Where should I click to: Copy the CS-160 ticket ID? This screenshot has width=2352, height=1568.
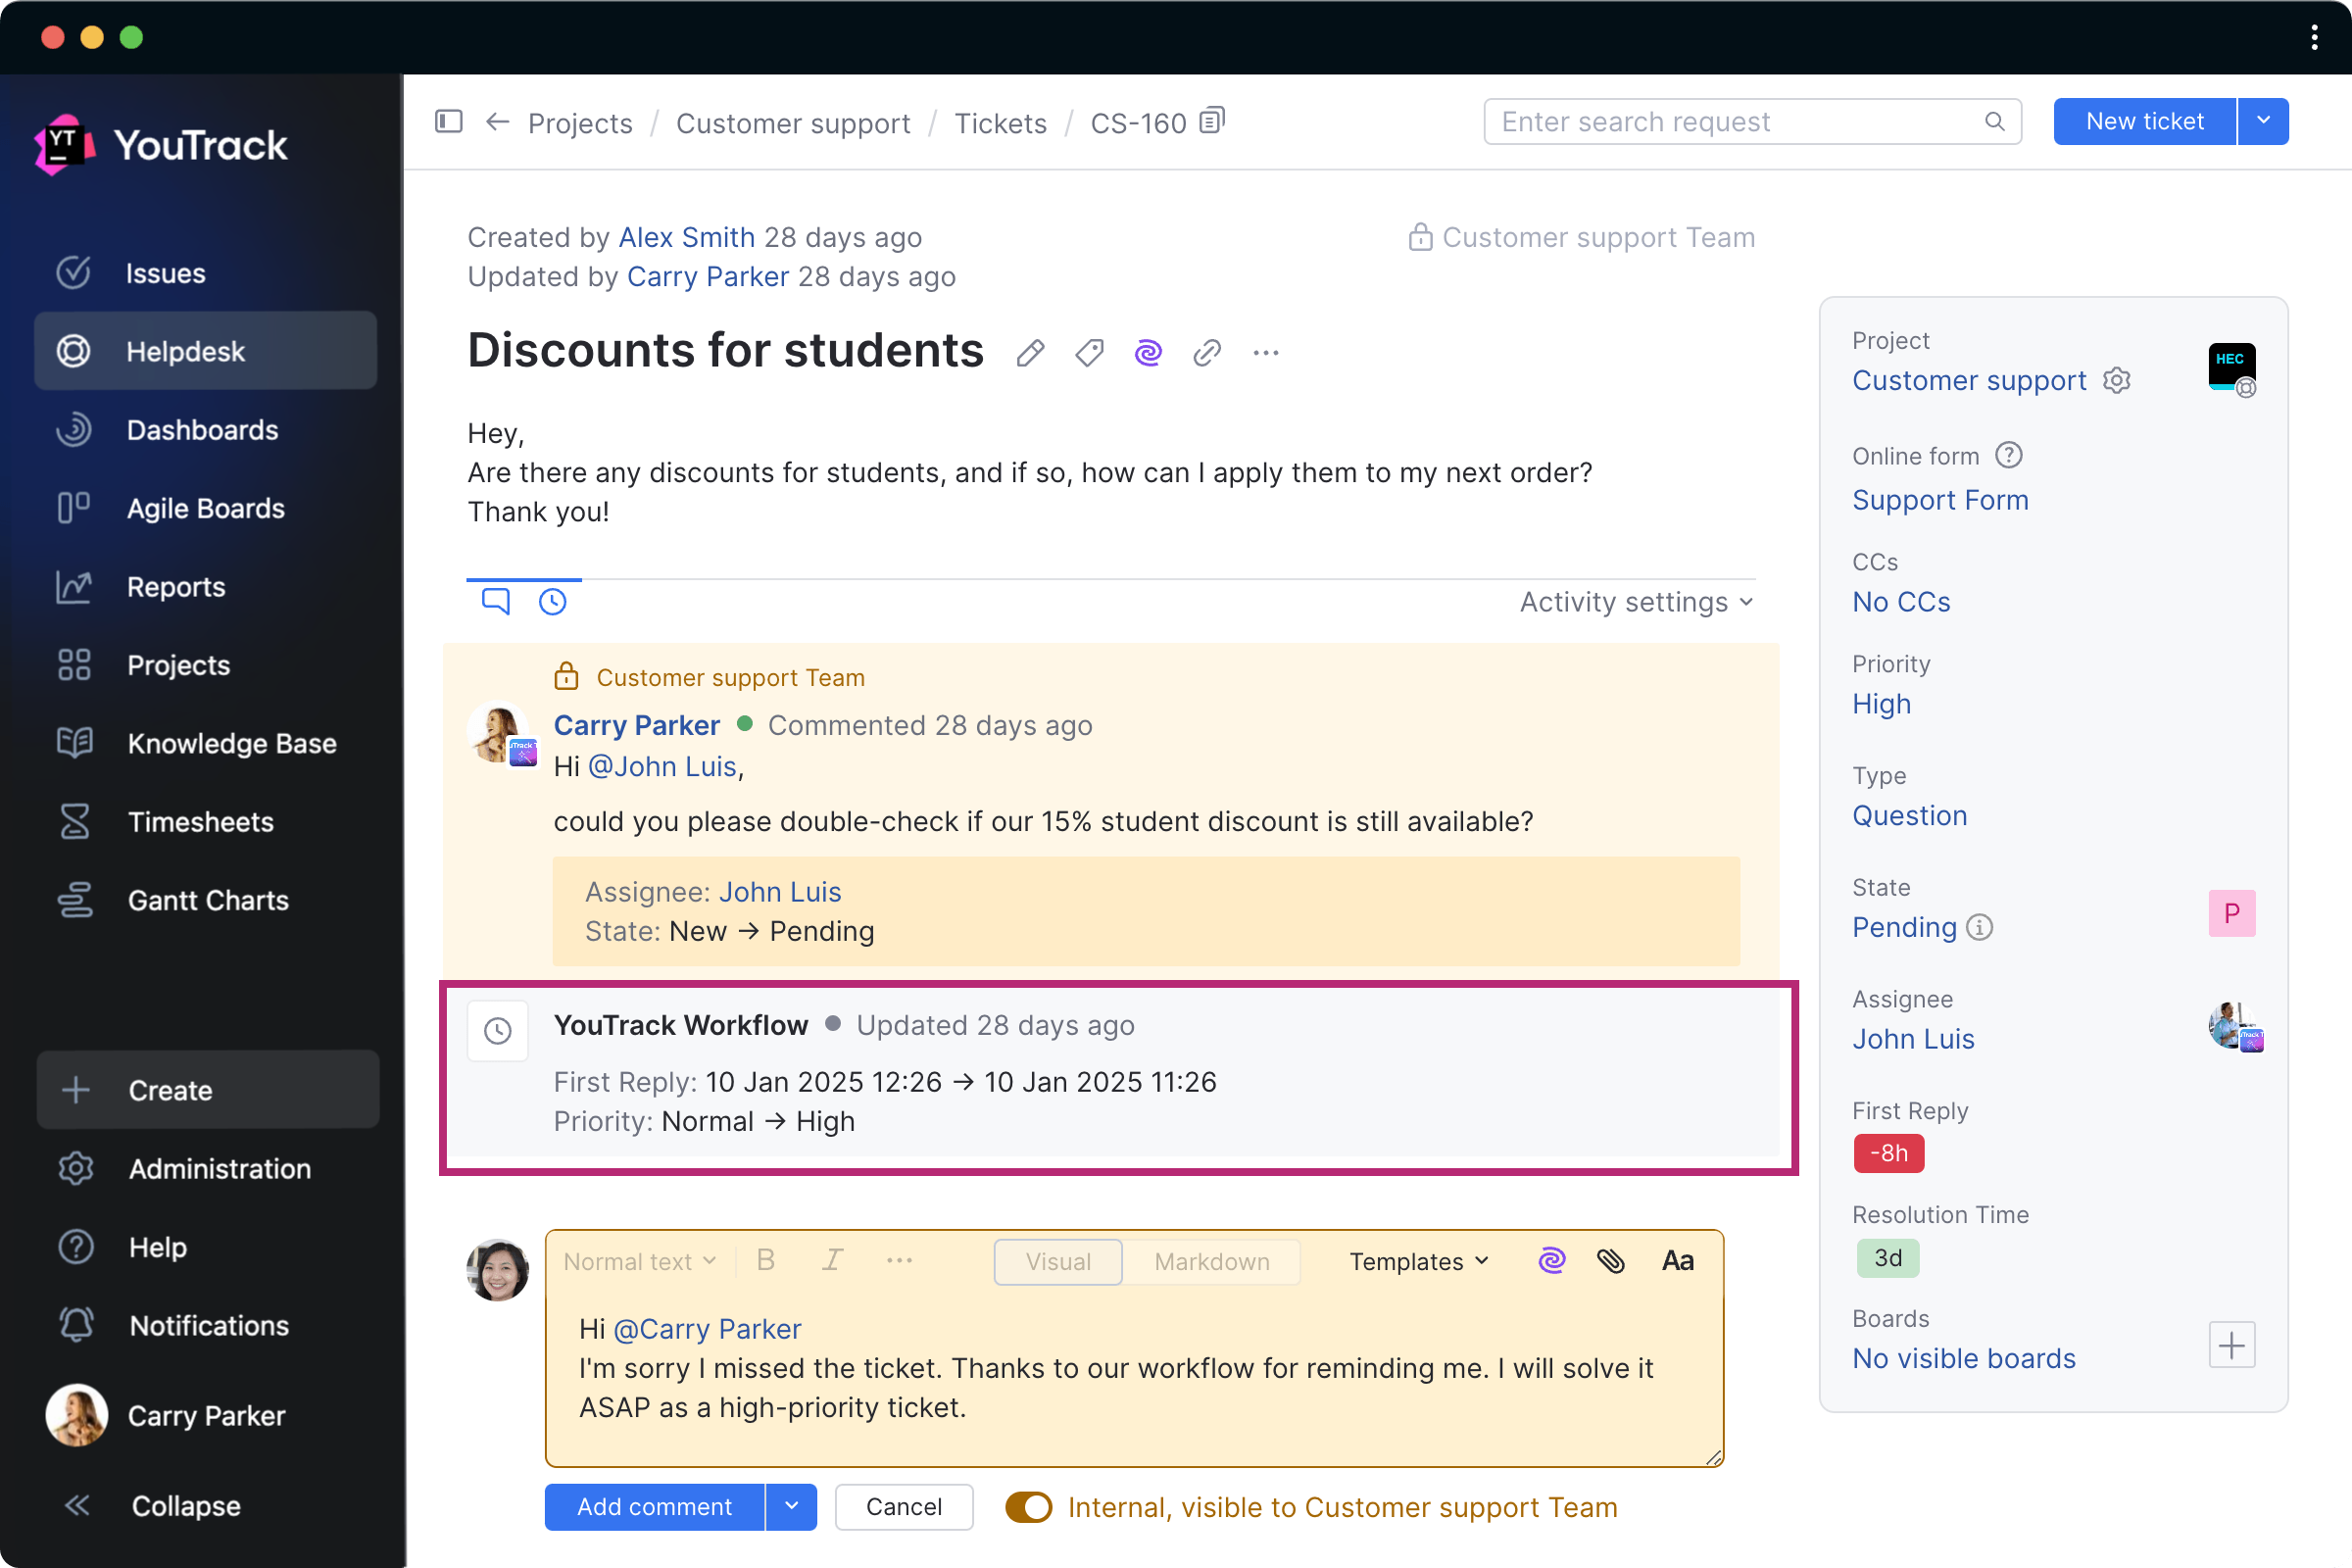click(1211, 119)
